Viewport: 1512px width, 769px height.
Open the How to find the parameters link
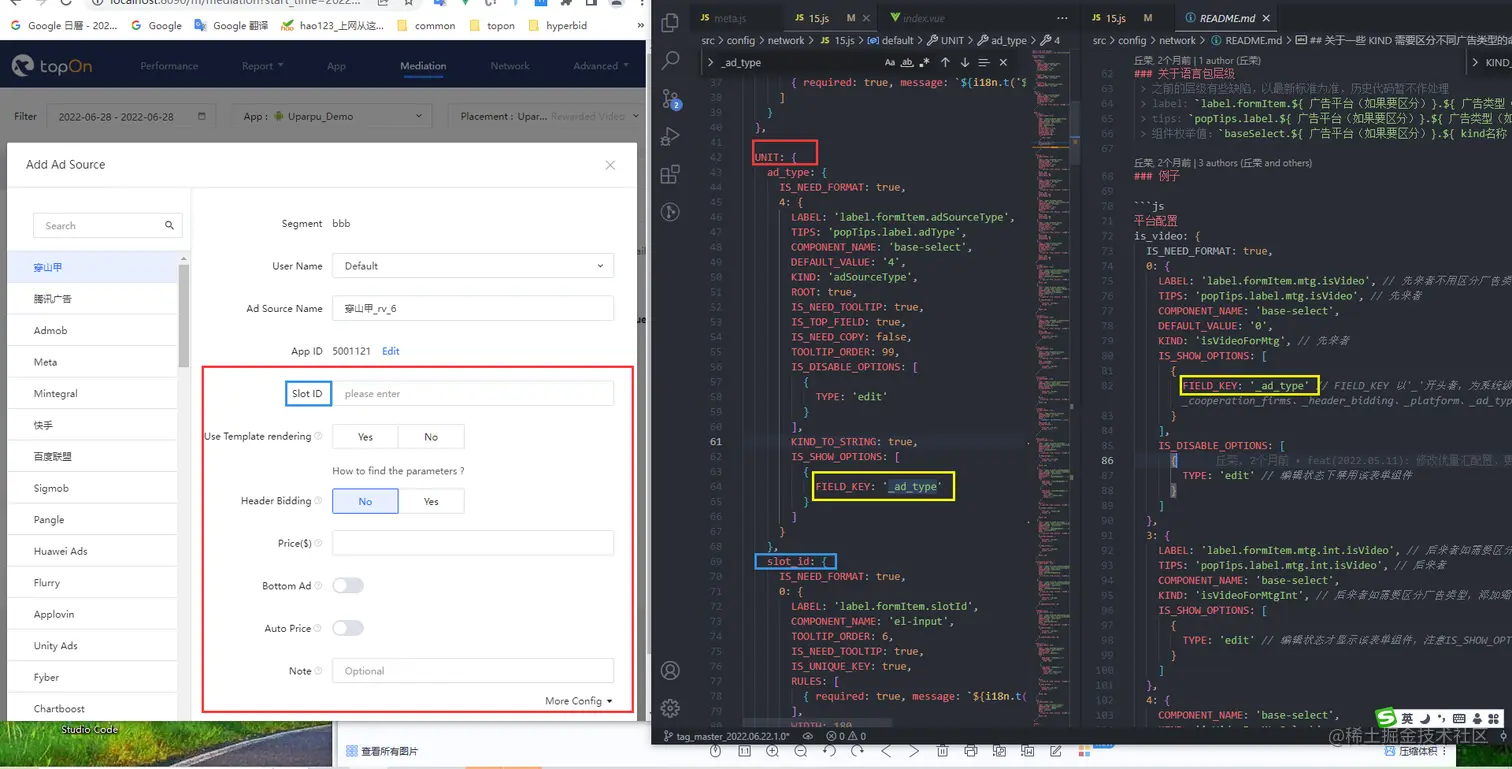[x=398, y=471]
